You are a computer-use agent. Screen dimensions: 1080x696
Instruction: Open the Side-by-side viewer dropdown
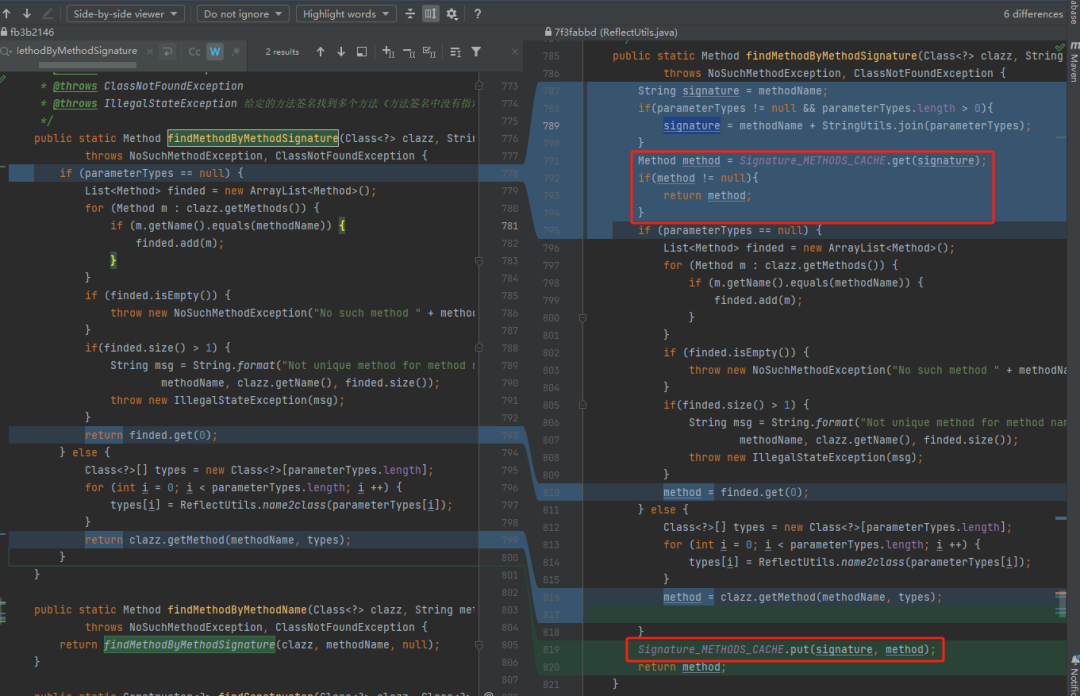(125, 14)
